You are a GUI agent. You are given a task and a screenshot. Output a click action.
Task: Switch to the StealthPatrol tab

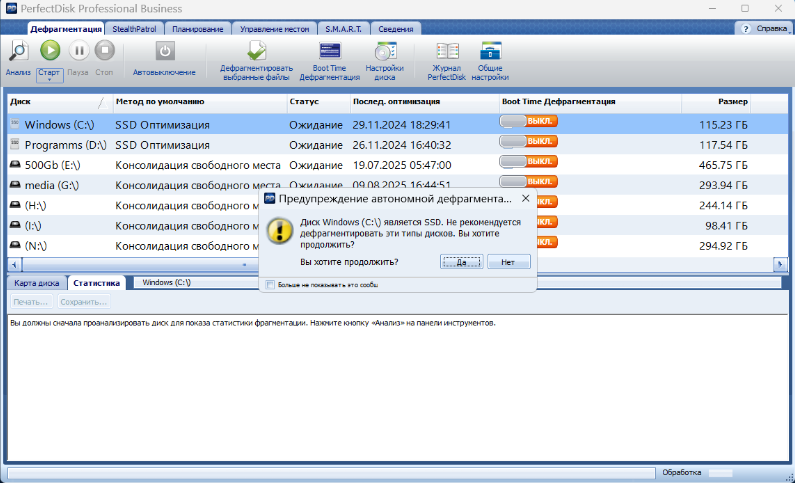click(x=136, y=29)
